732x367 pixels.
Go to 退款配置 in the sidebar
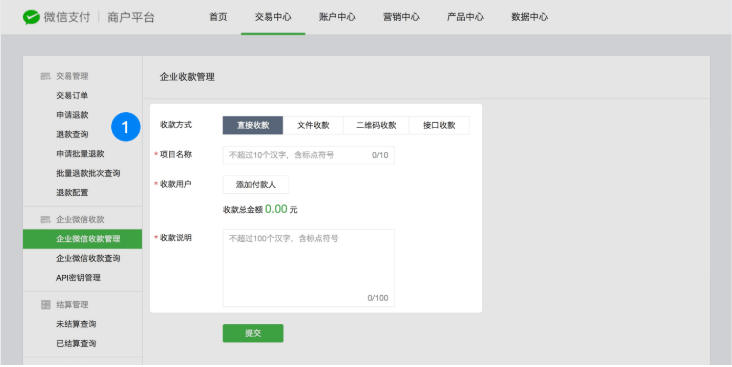(x=72, y=192)
